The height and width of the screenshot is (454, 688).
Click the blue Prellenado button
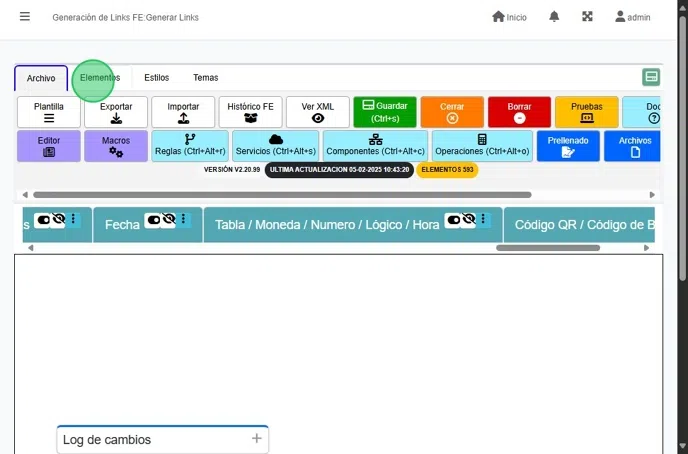568,146
